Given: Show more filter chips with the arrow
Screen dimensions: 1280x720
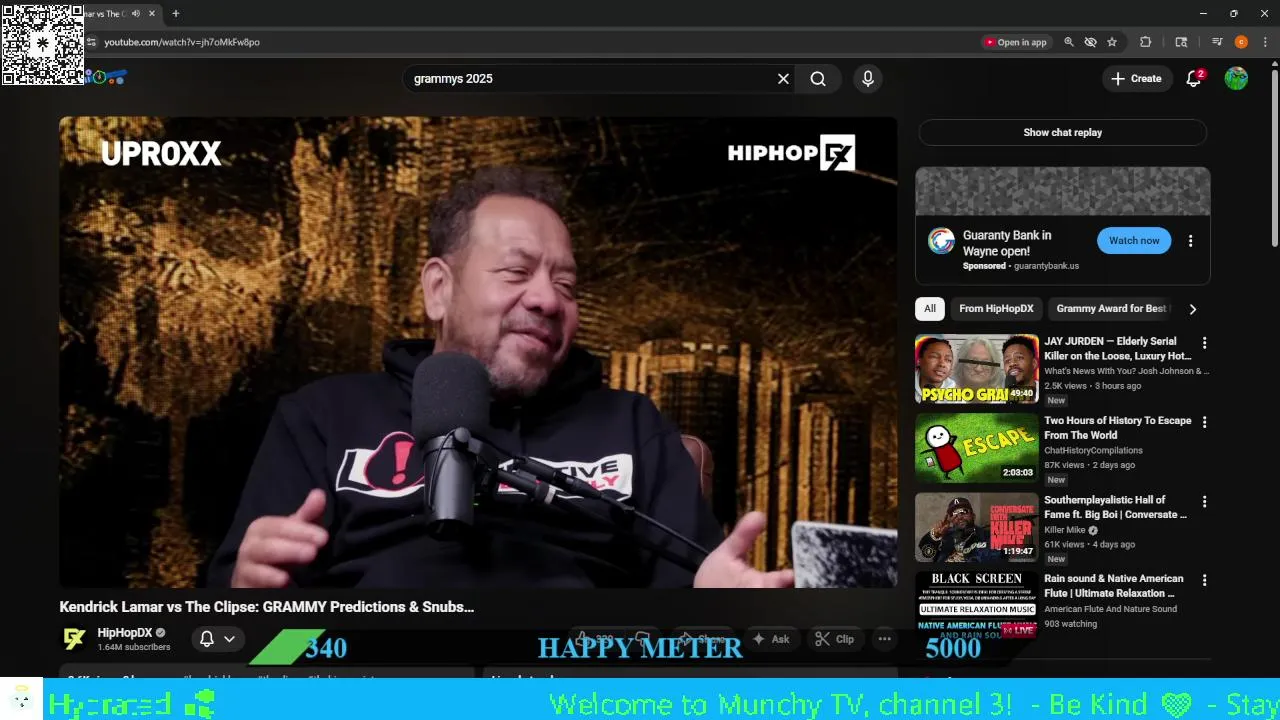Looking at the screenshot, I should coord(1192,309).
